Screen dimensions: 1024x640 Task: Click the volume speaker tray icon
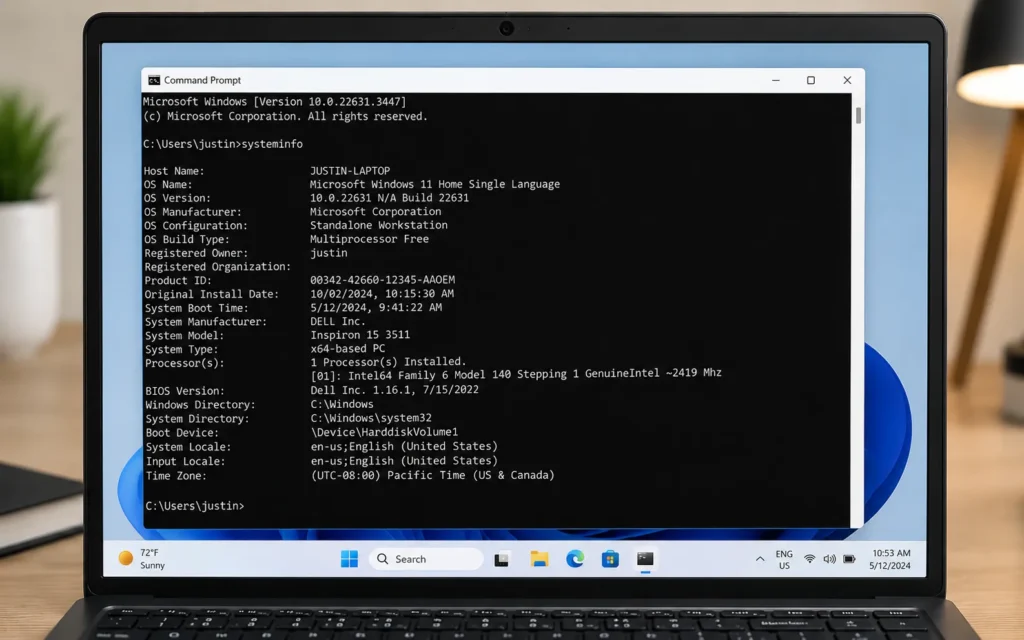tap(829, 559)
